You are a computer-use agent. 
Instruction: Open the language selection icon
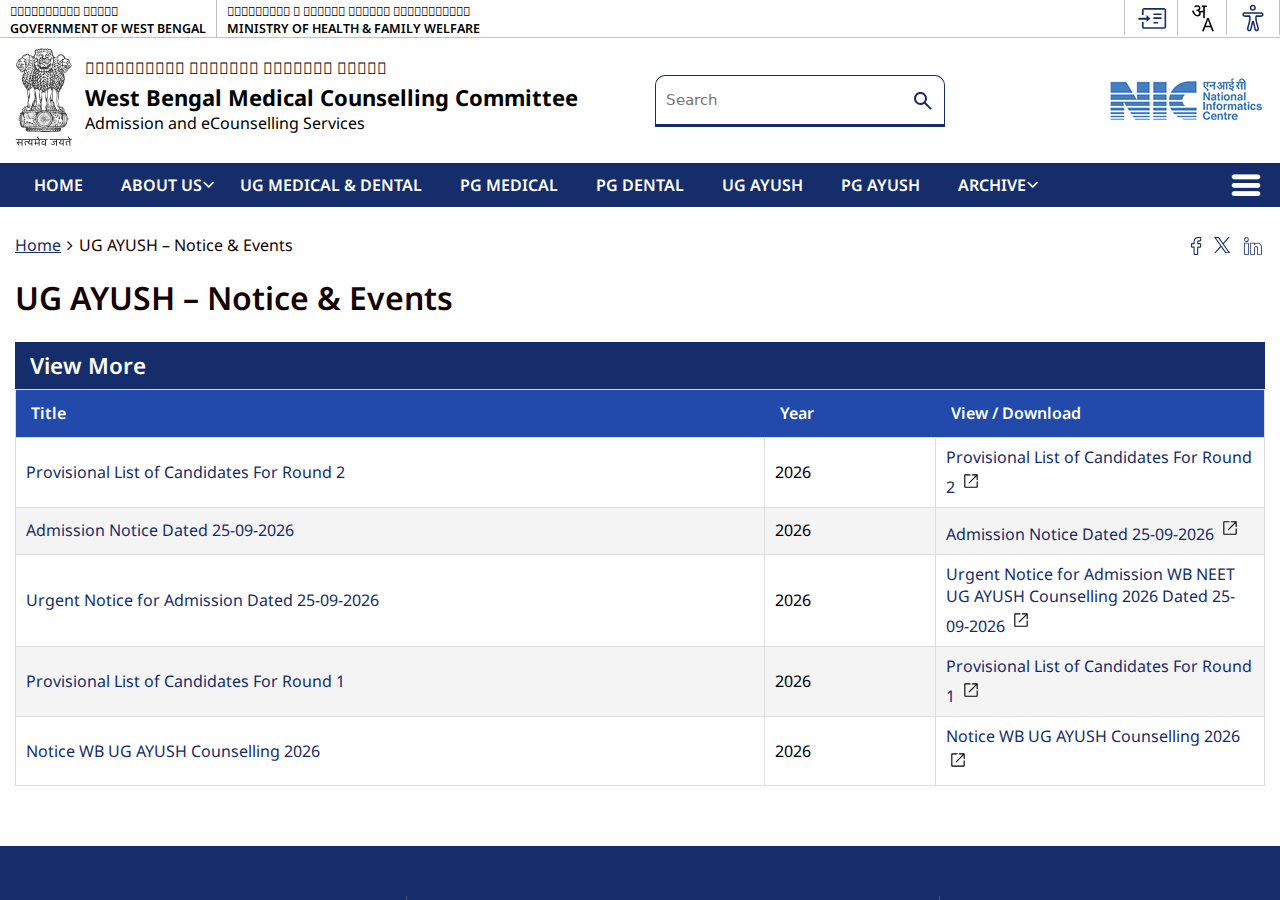(1203, 18)
